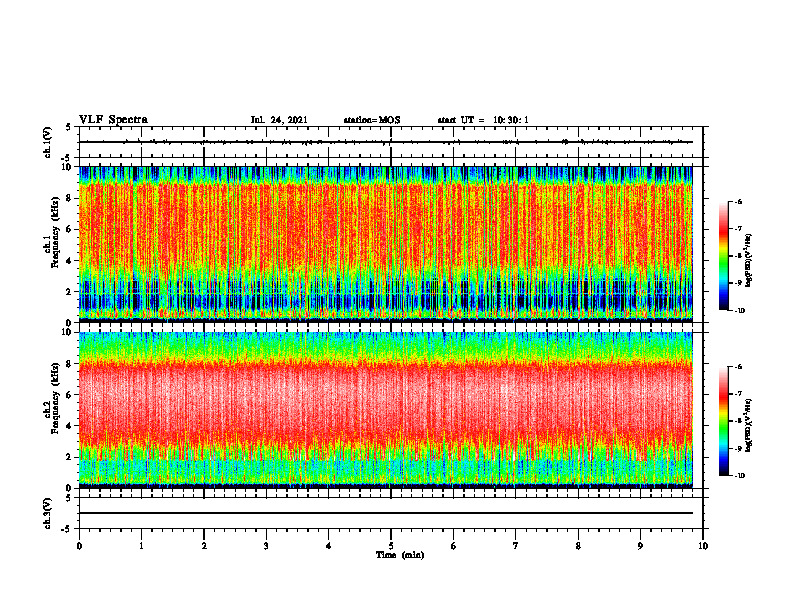Click the "station=MOS" header label
The height and width of the screenshot is (612, 792).
pos(372,120)
